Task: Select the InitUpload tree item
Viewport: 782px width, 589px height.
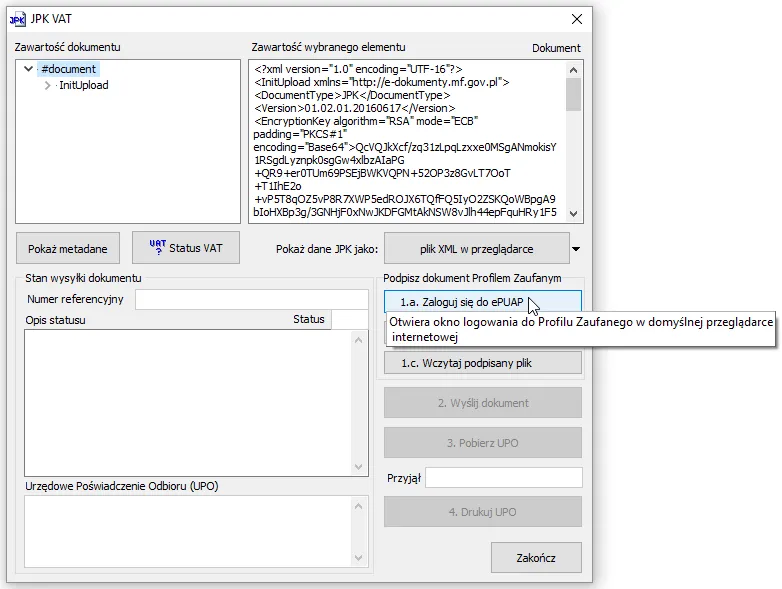Action: coord(84,85)
